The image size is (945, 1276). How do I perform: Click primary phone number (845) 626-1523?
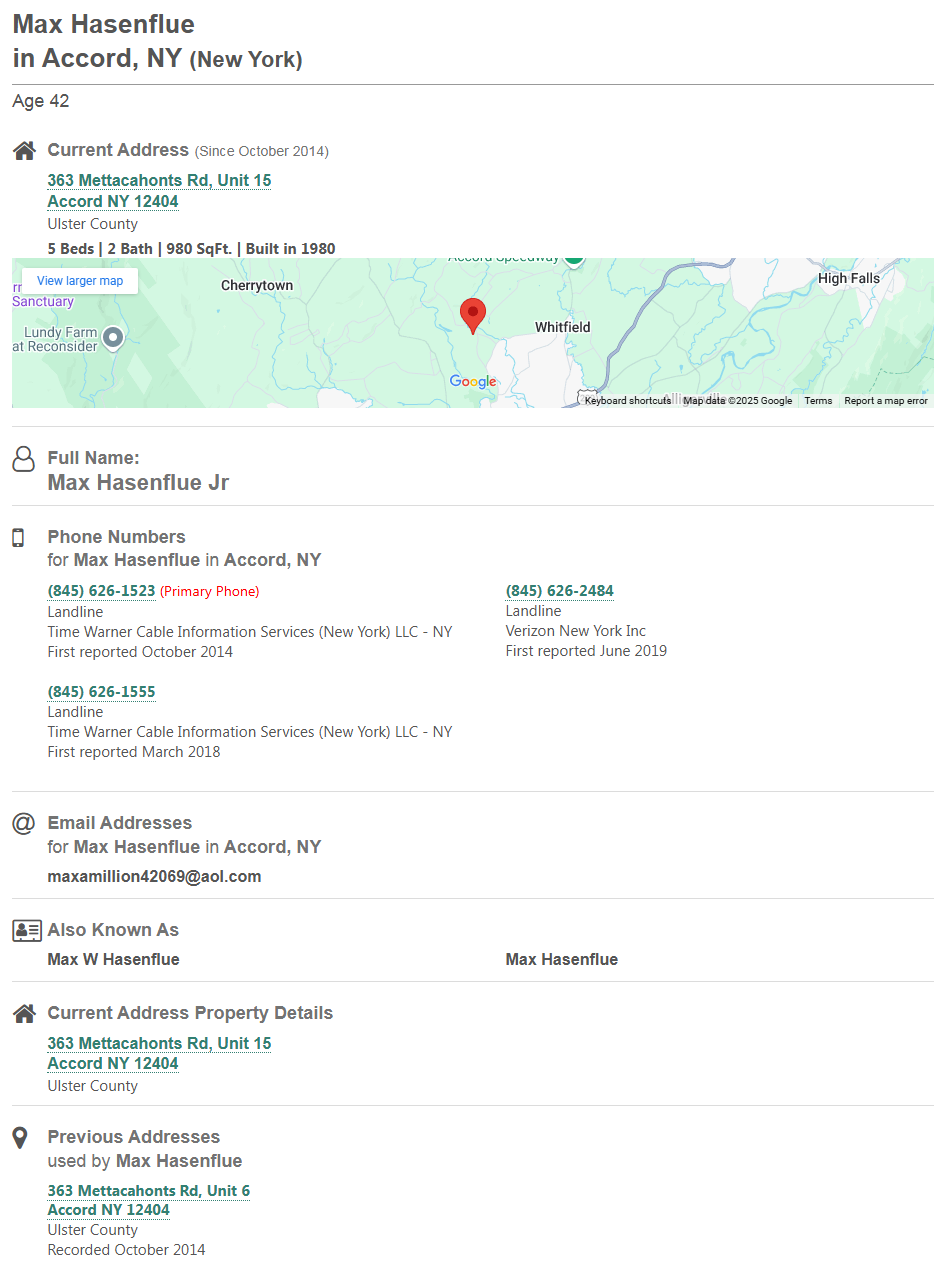coord(101,591)
